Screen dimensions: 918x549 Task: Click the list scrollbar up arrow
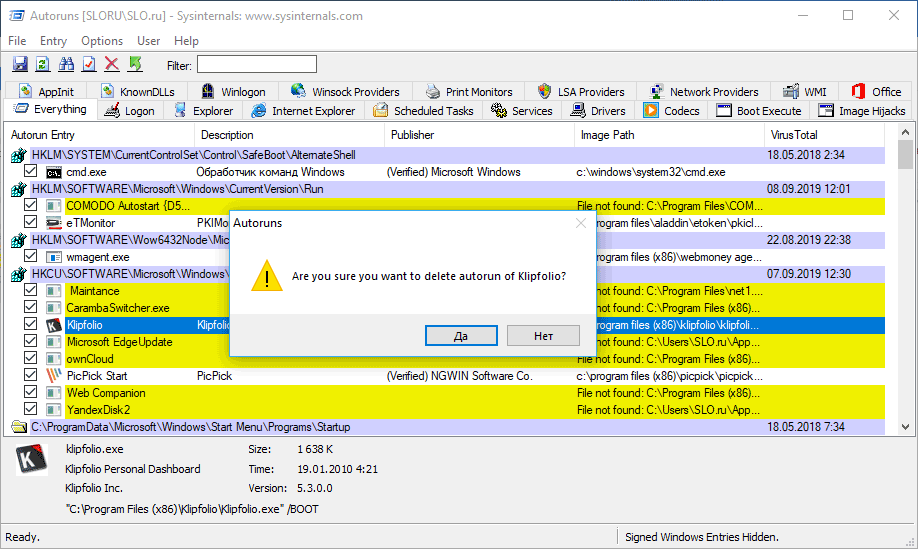click(905, 132)
